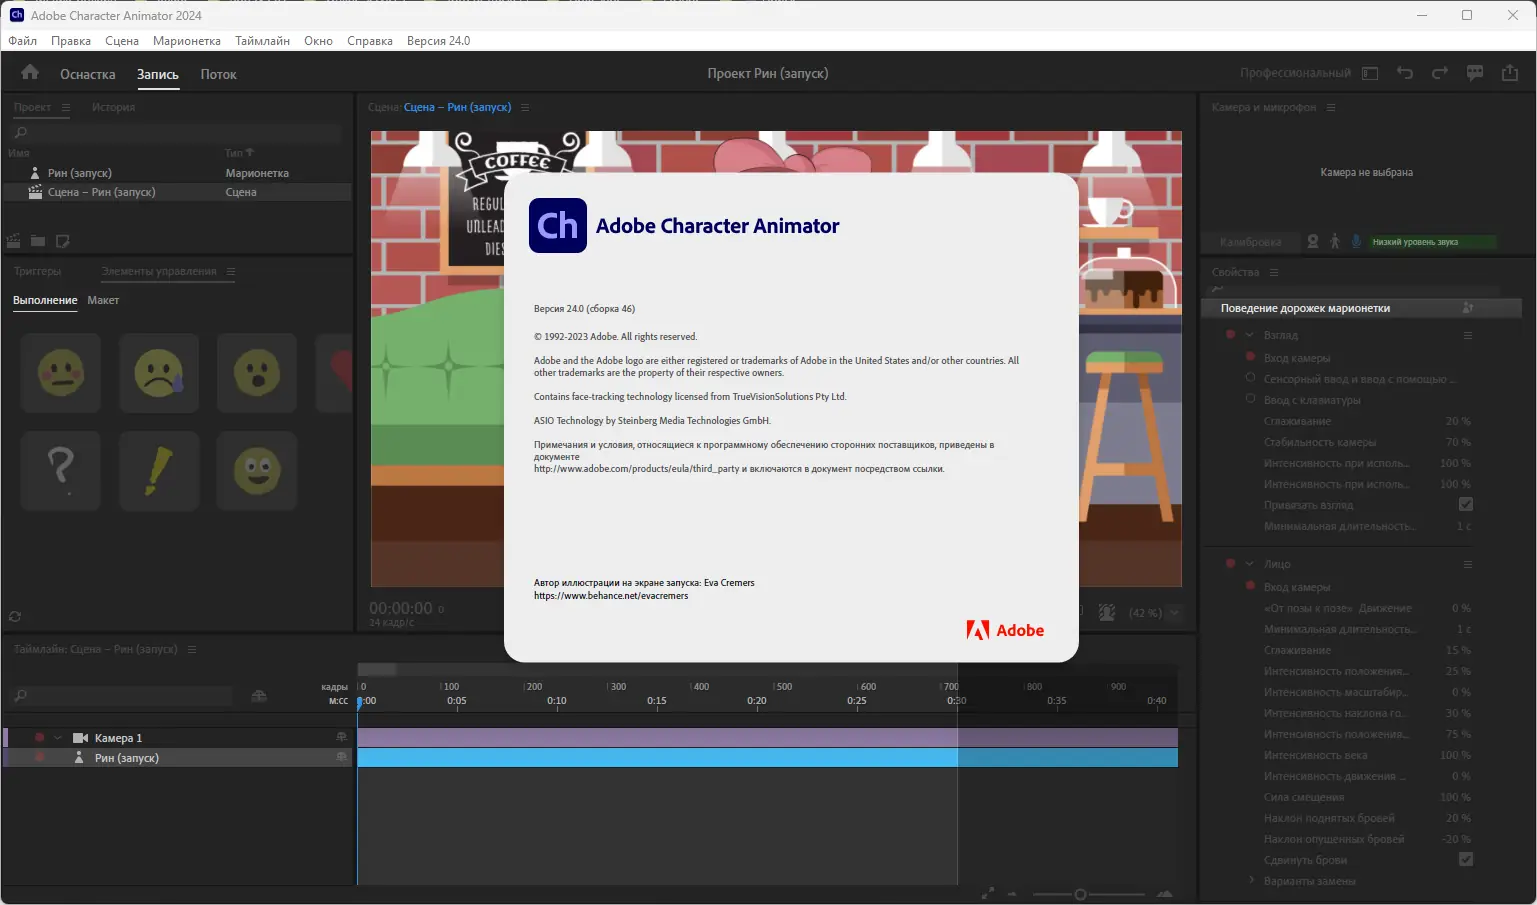Open the Сцена panel menu icon
1537x905 pixels.
(x=525, y=107)
